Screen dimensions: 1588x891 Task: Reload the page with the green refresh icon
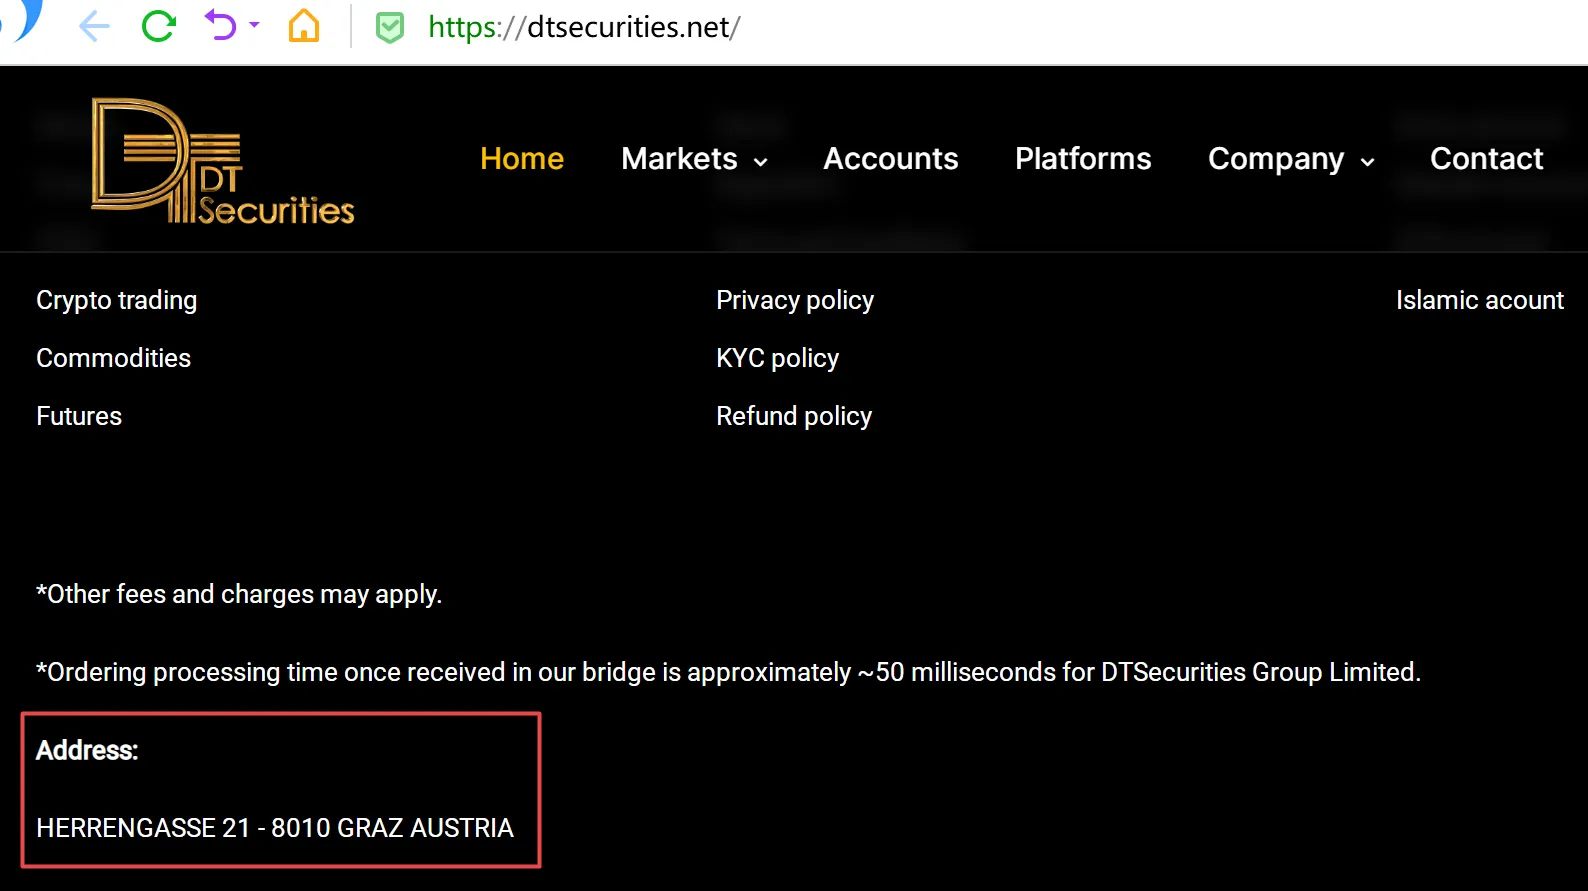click(159, 26)
